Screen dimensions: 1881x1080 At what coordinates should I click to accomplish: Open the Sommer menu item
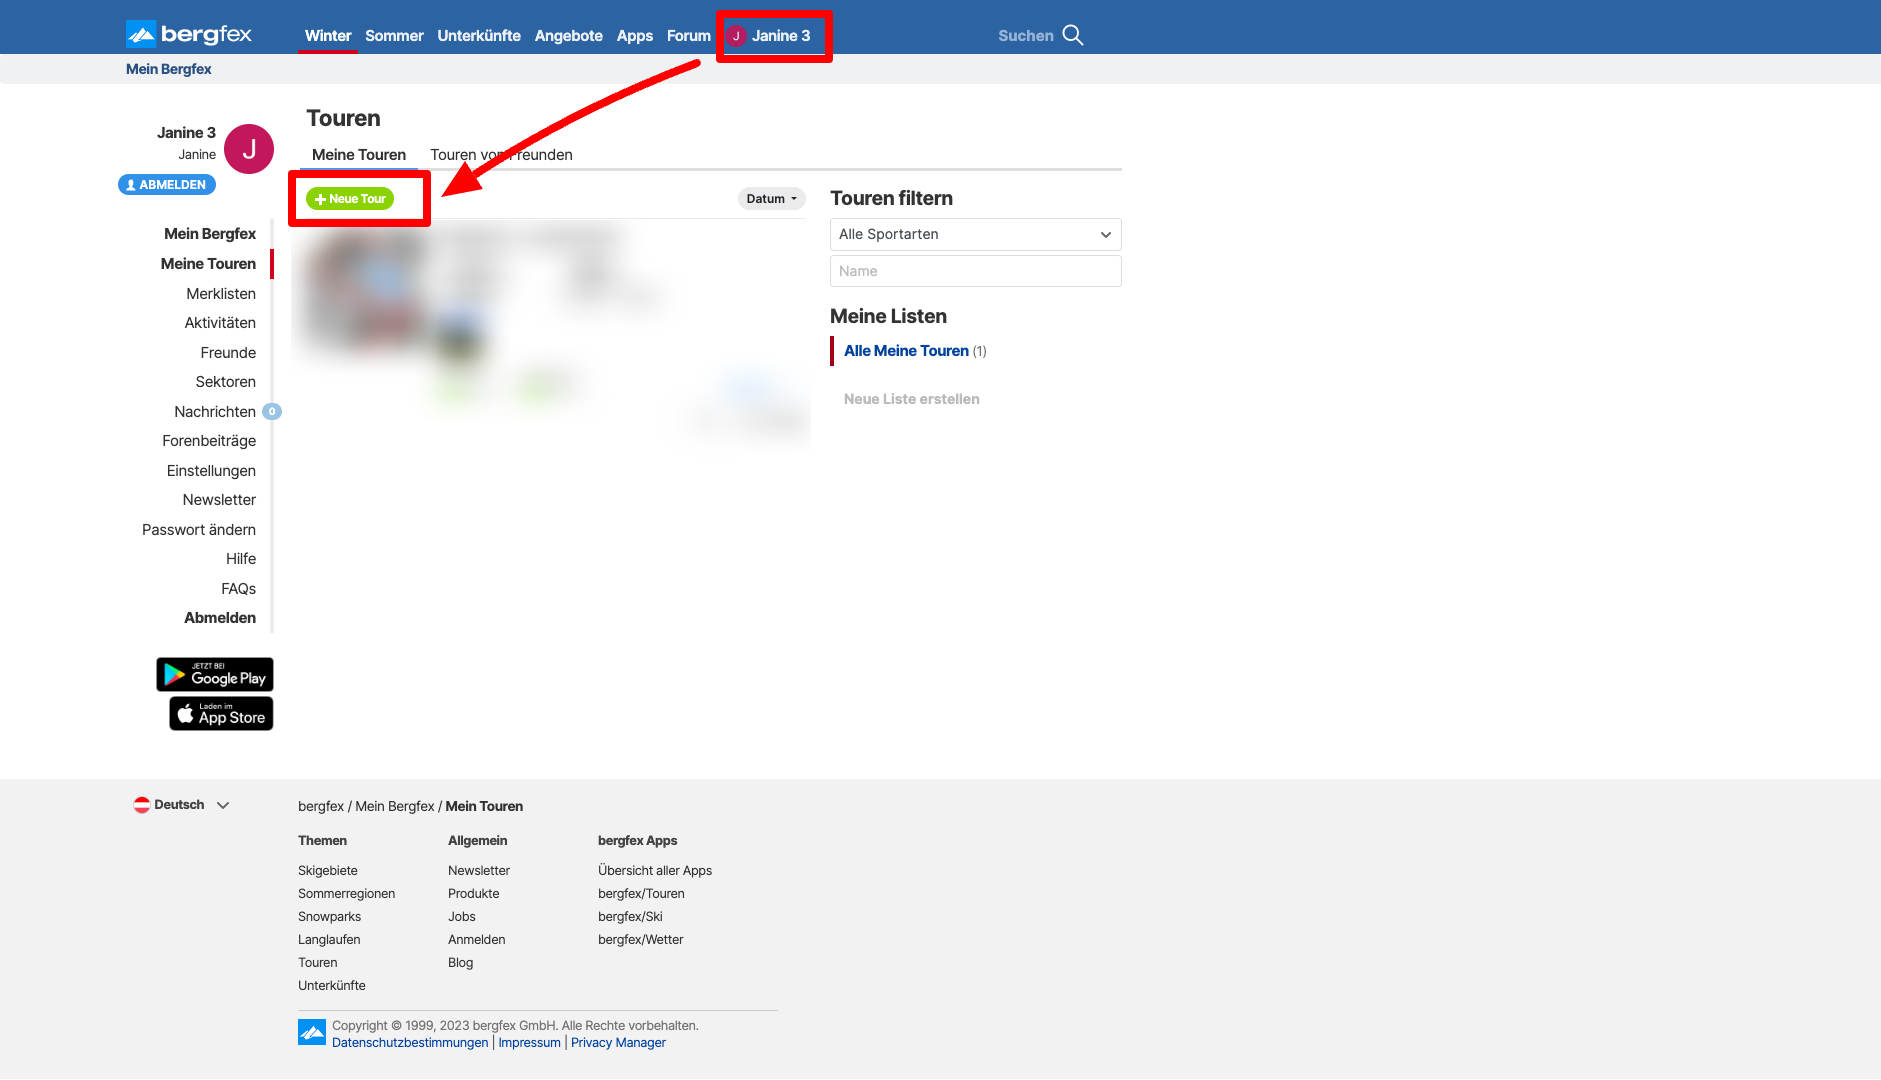pos(394,36)
